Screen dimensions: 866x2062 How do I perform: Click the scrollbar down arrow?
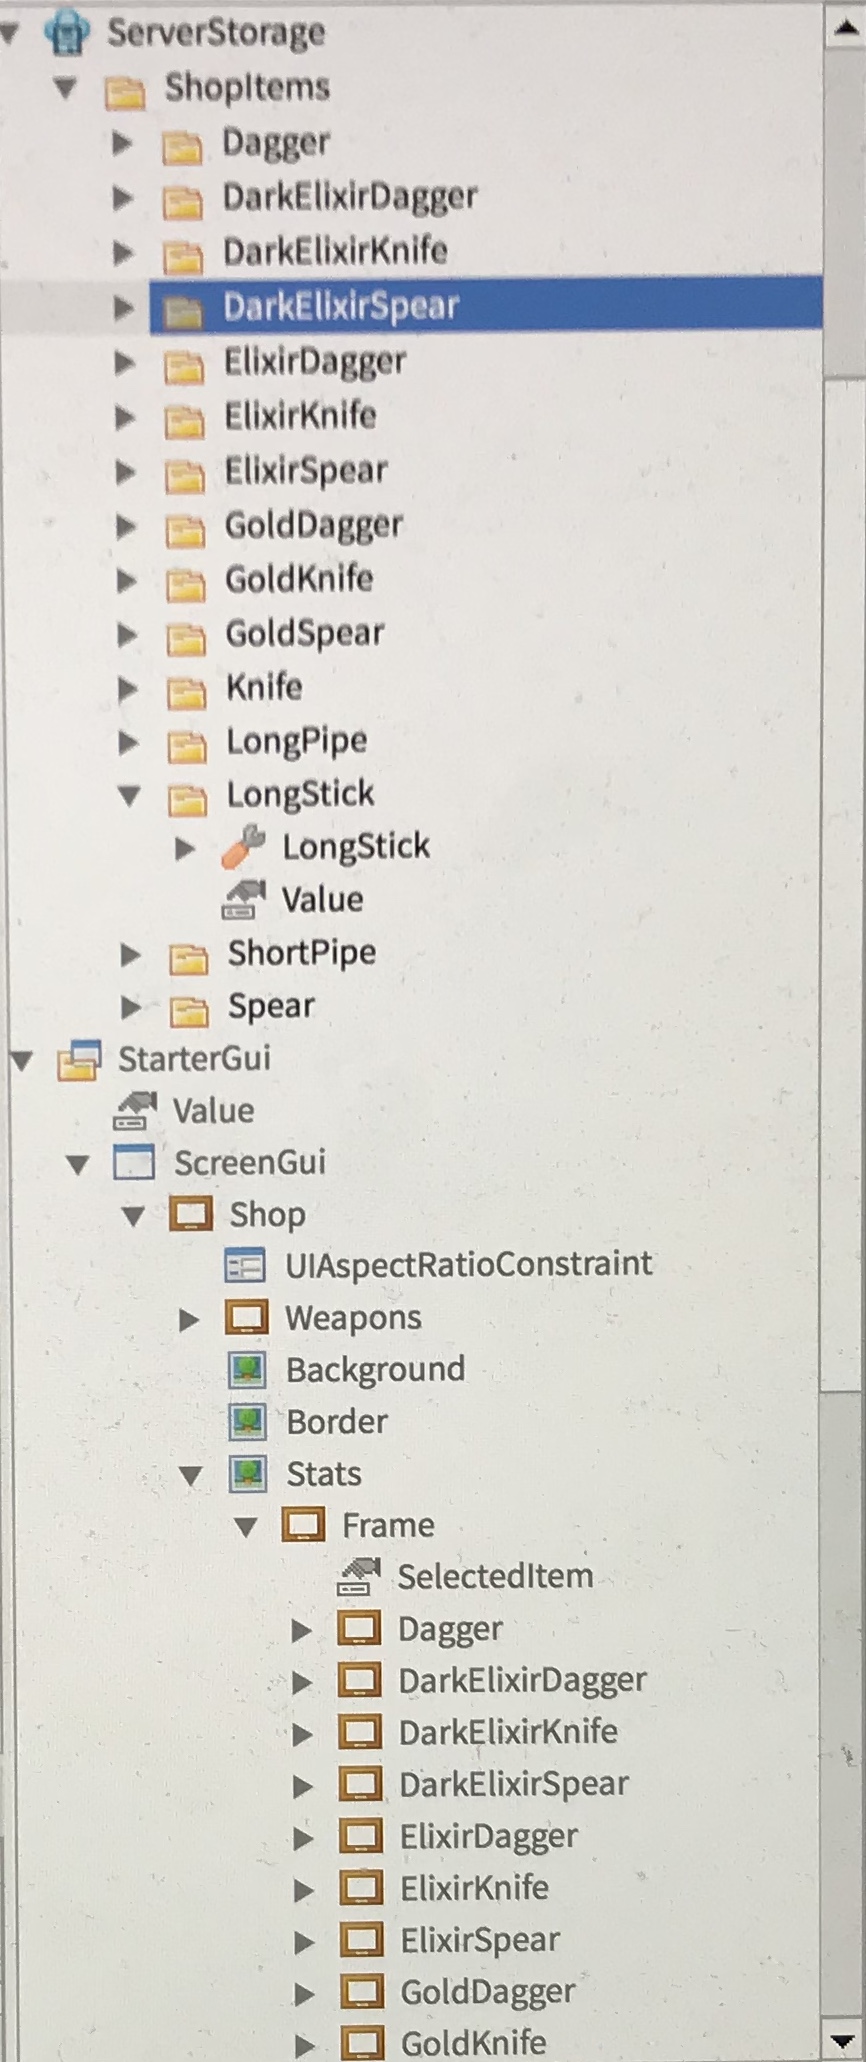(840, 2040)
